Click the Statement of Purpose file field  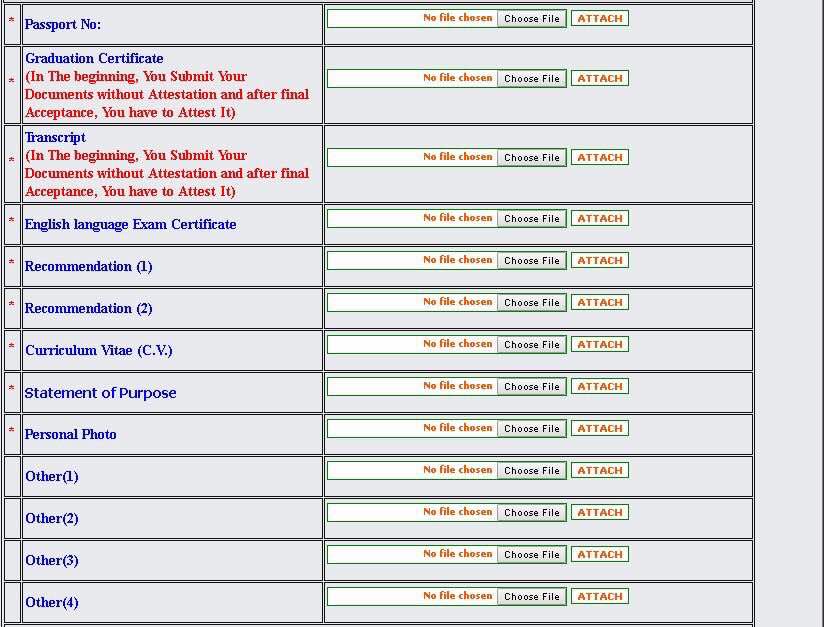pos(412,386)
